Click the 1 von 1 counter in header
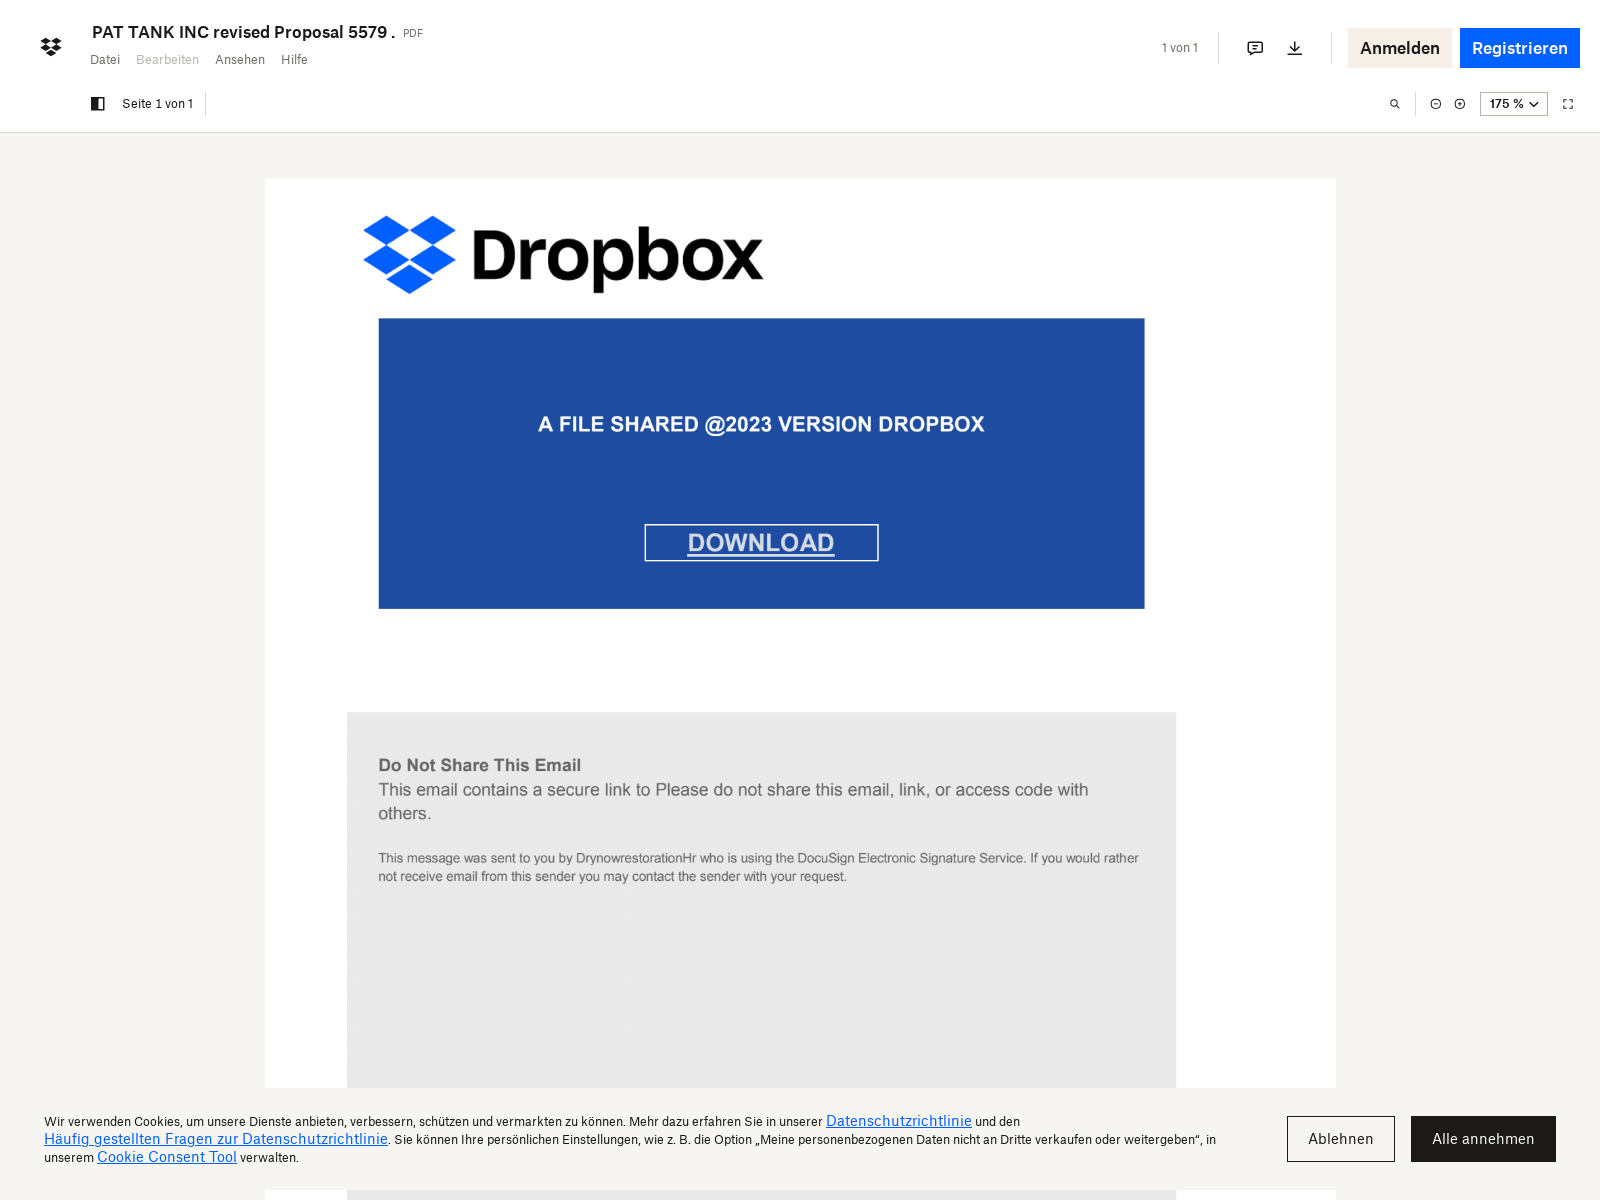 pos(1180,48)
